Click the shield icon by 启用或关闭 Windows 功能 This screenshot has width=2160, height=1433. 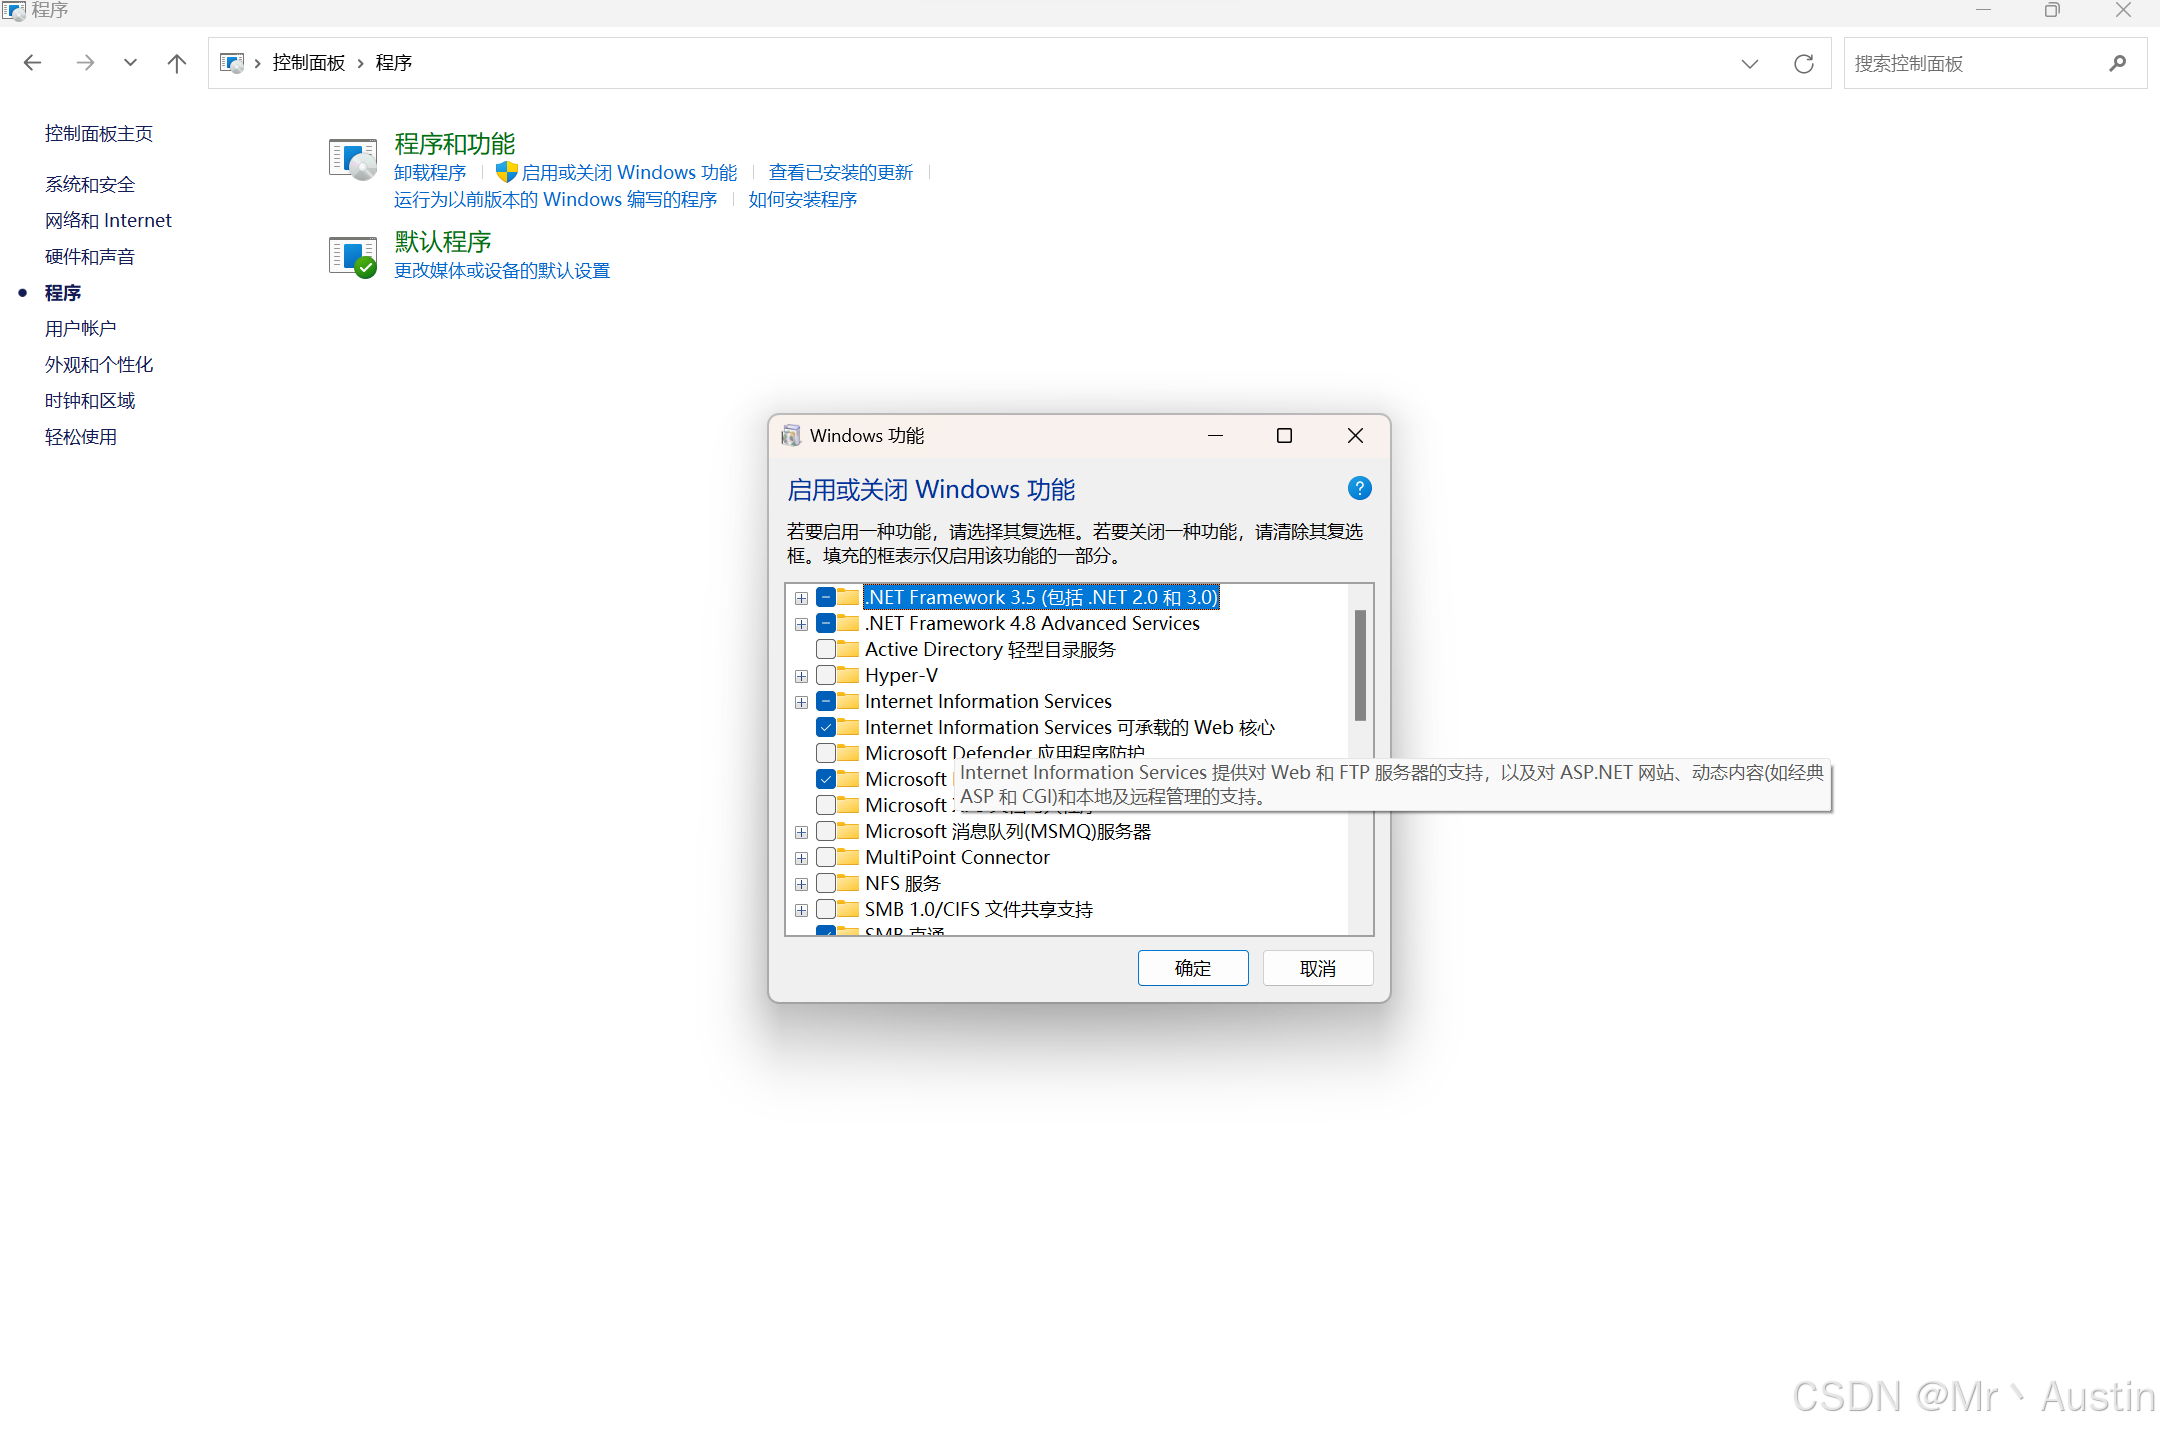point(506,173)
